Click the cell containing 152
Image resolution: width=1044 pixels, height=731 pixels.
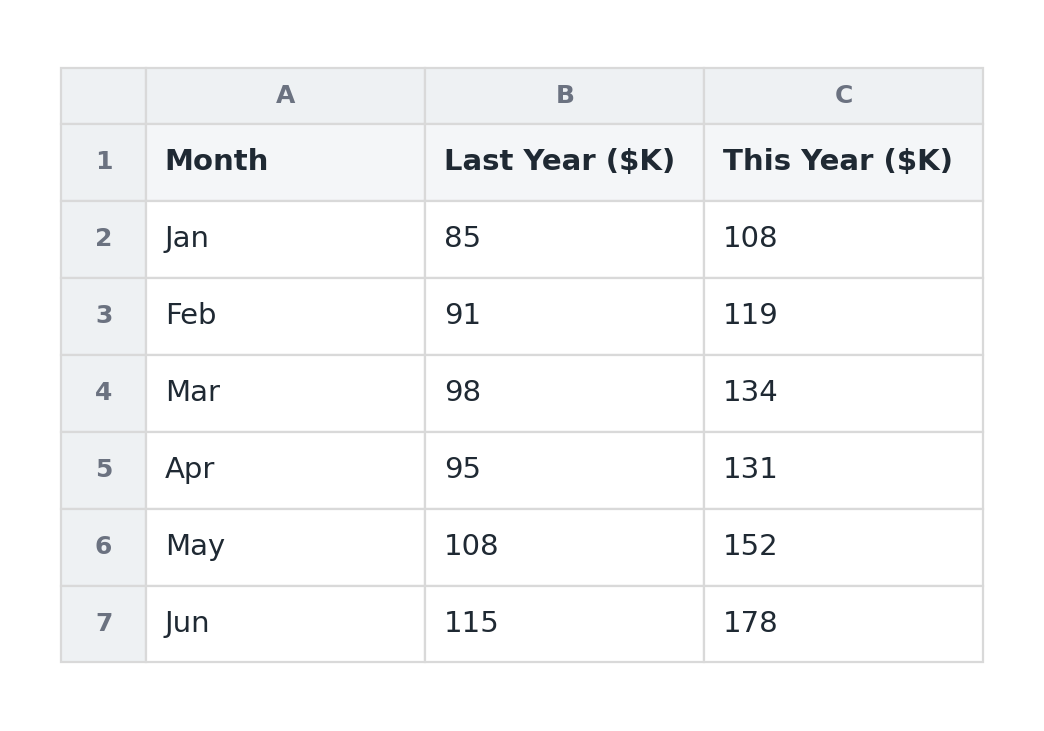pyautogui.click(x=844, y=547)
